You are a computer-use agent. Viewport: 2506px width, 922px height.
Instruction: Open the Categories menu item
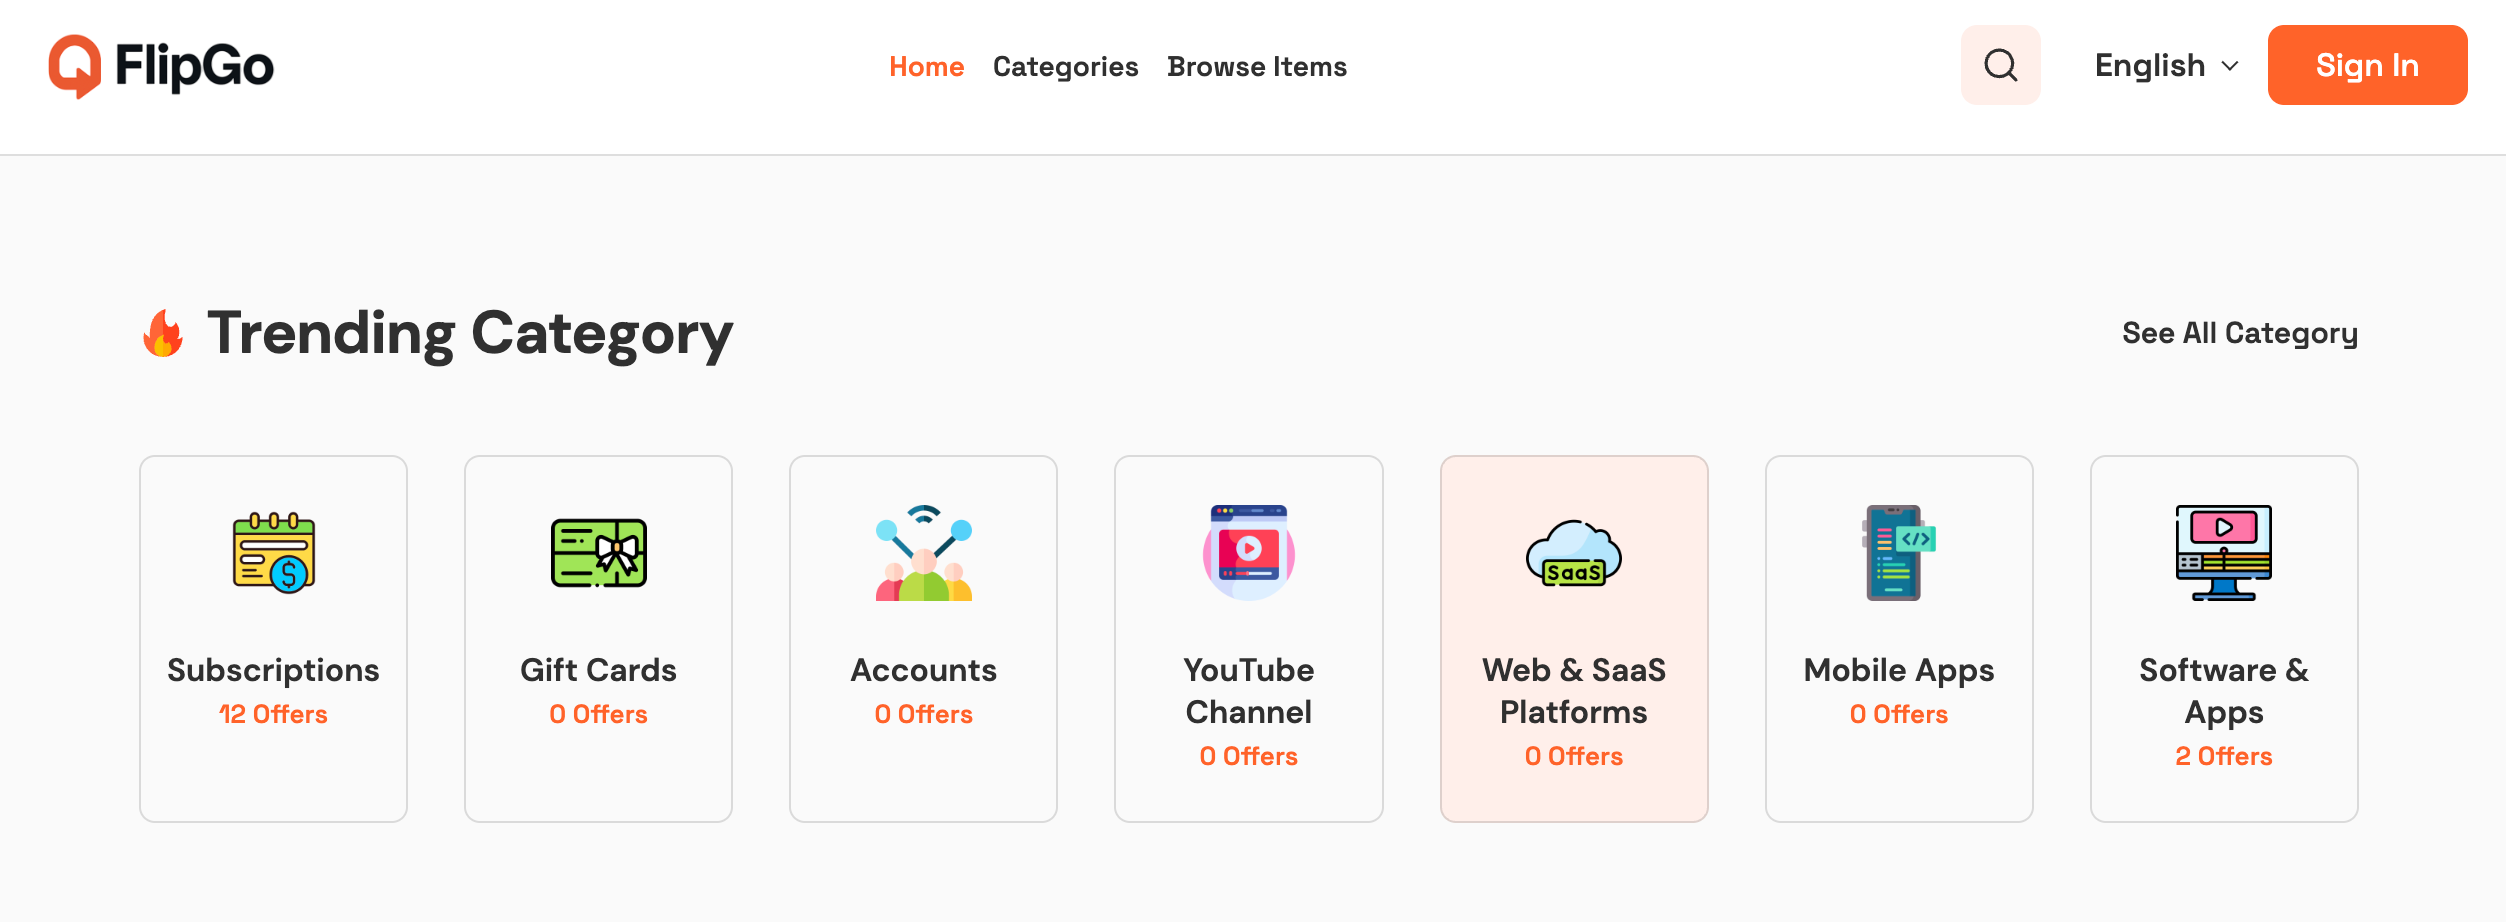[x=1065, y=67]
